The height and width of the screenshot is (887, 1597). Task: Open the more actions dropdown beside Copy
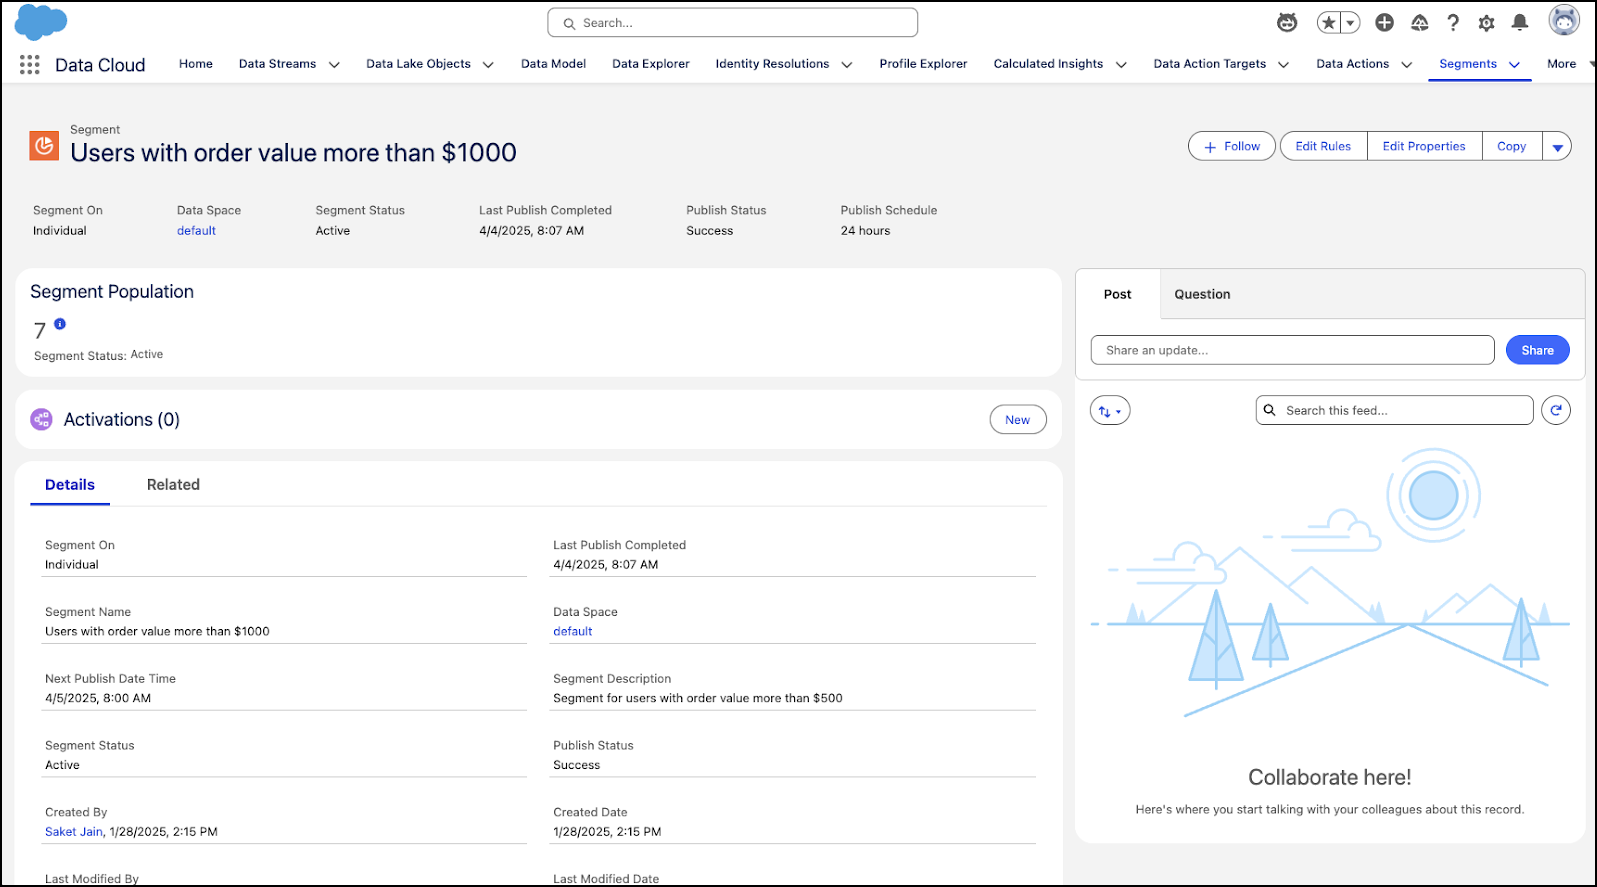point(1557,146)
